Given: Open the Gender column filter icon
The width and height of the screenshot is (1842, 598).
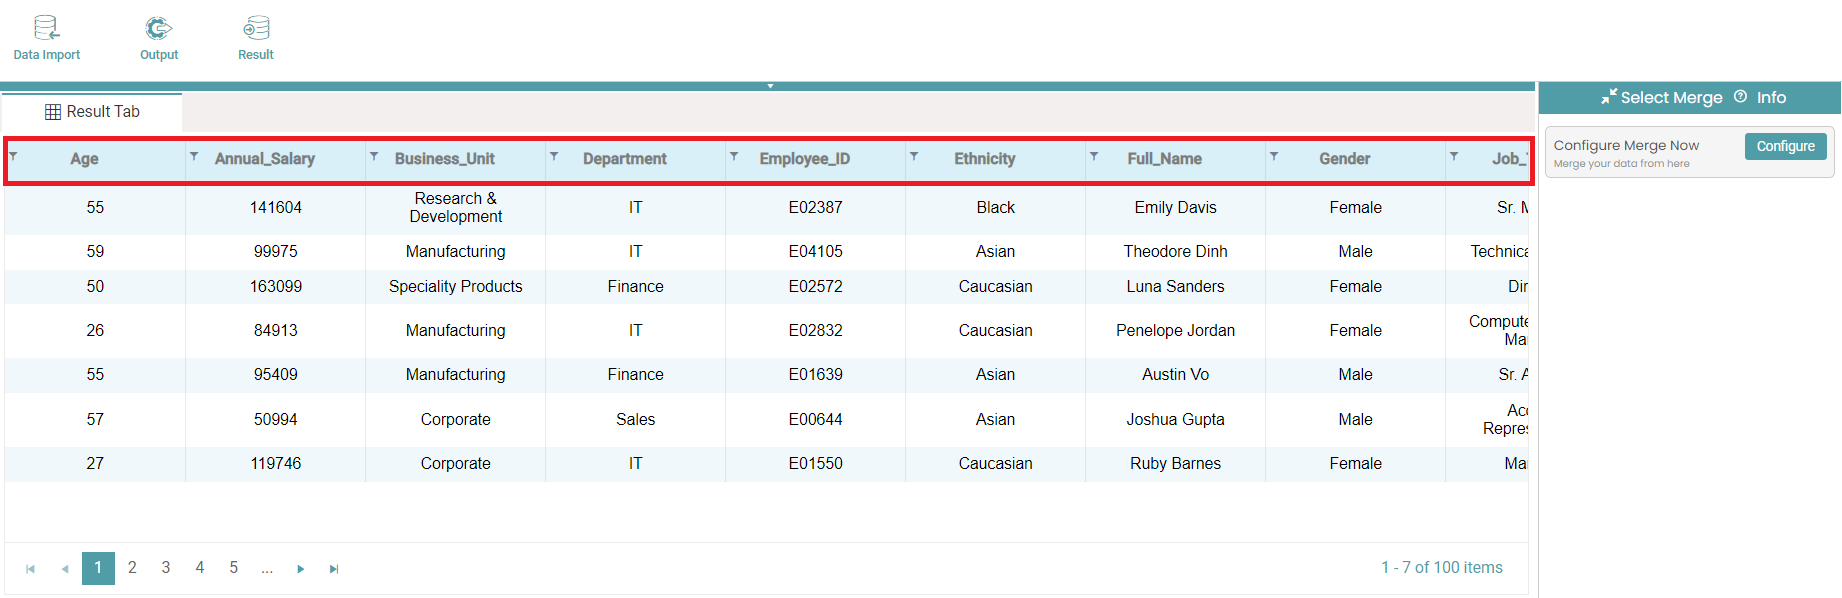Looking at the screenshot, I should (x=1274, y=157).
